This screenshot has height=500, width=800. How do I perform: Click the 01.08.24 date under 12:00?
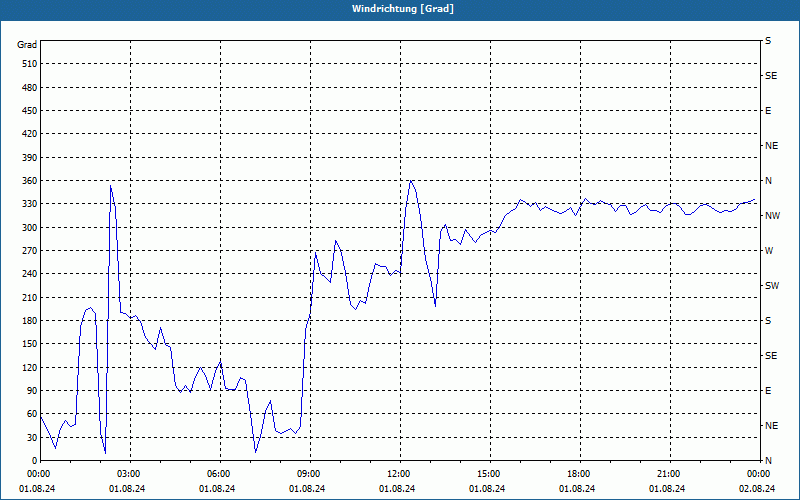(x=397, y=489)
